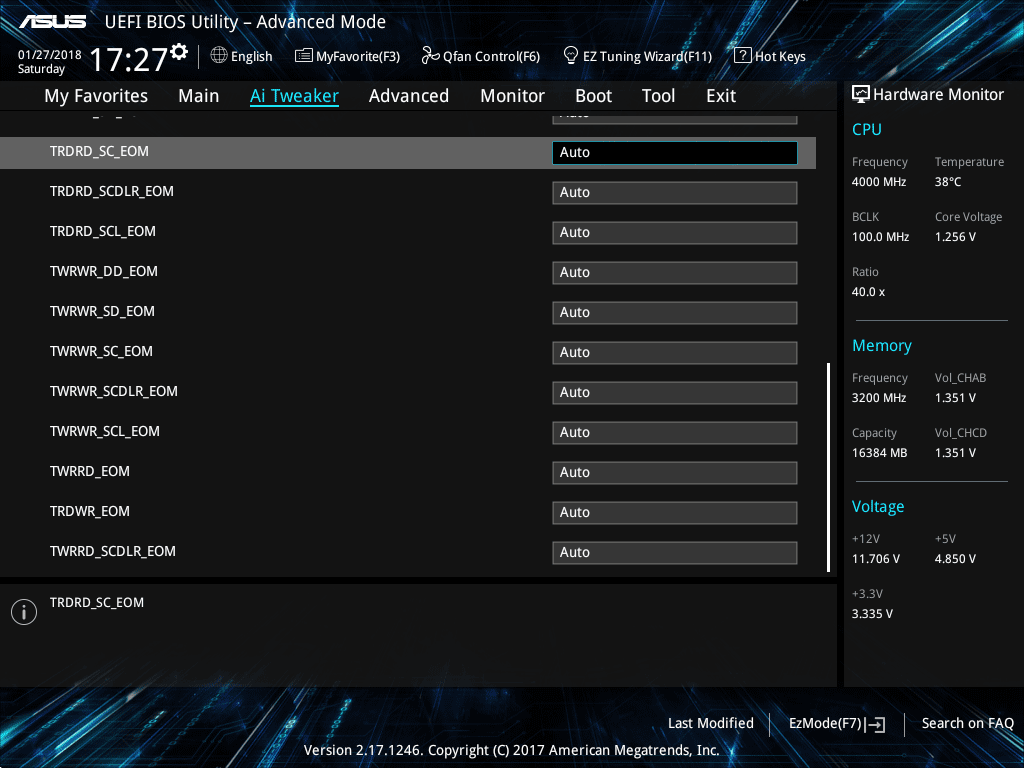The image size is (1024, 768).
Task: Click the Hardware Monitor title text
Action: (x=938, y=95)
